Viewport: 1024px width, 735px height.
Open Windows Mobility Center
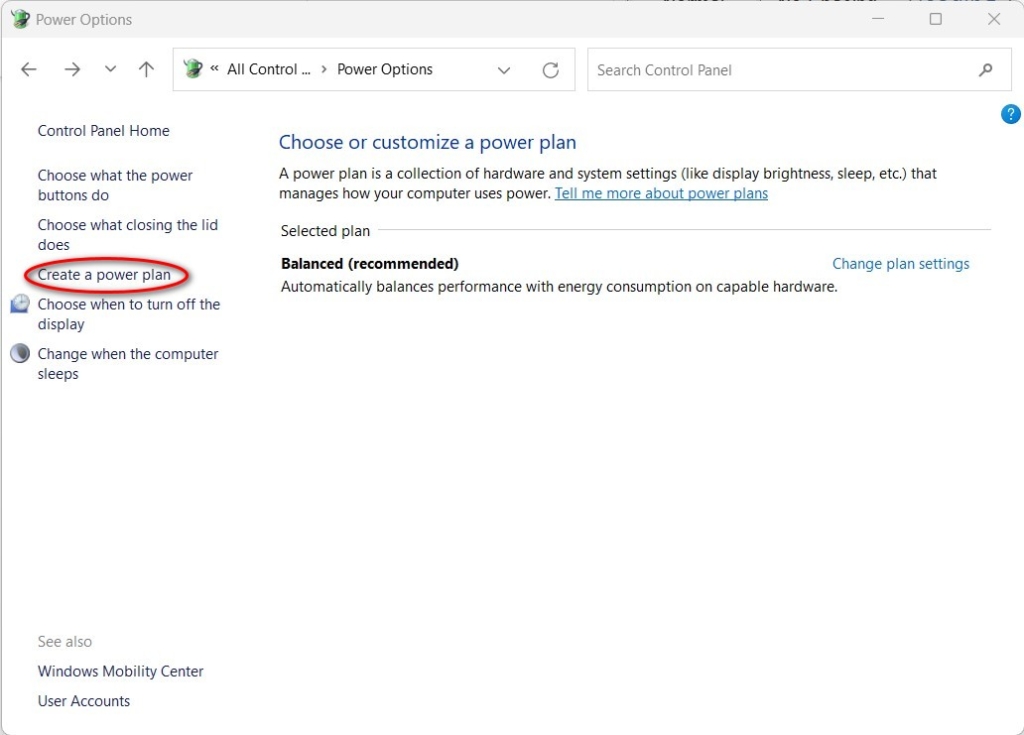[x=120, y=671]
